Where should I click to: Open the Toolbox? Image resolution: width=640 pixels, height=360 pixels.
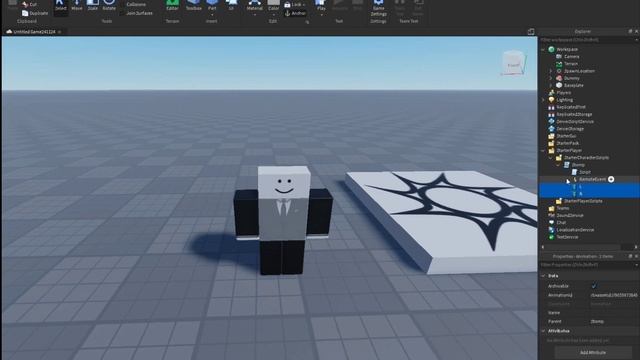(193, 6)
